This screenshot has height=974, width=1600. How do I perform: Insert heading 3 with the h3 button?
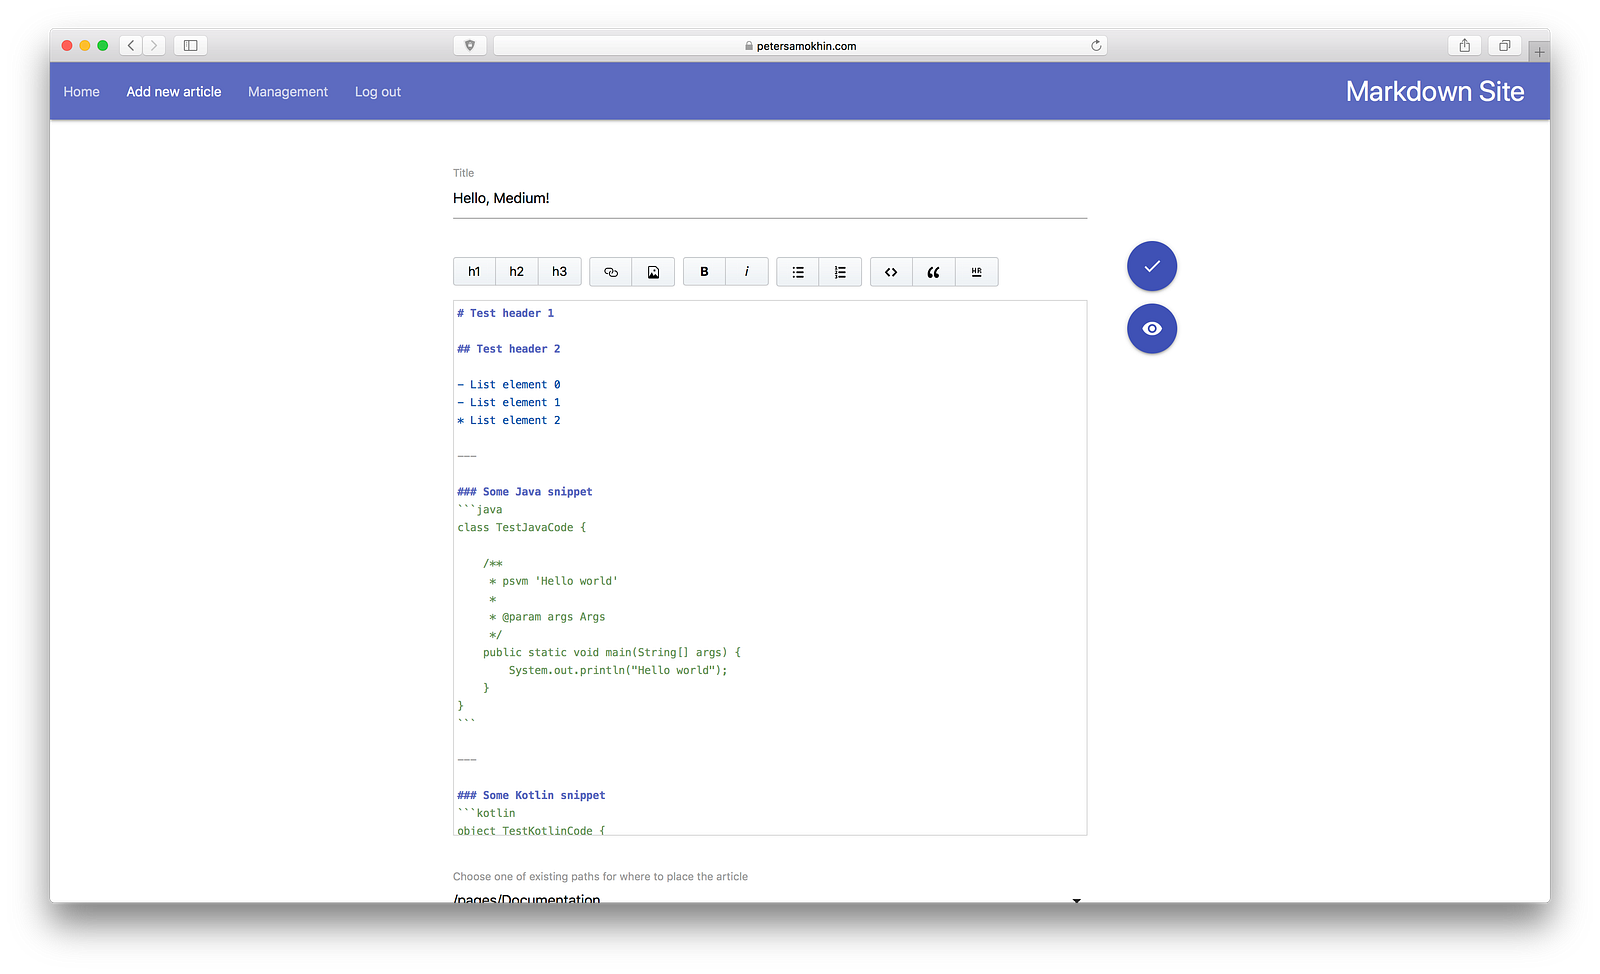560,272
